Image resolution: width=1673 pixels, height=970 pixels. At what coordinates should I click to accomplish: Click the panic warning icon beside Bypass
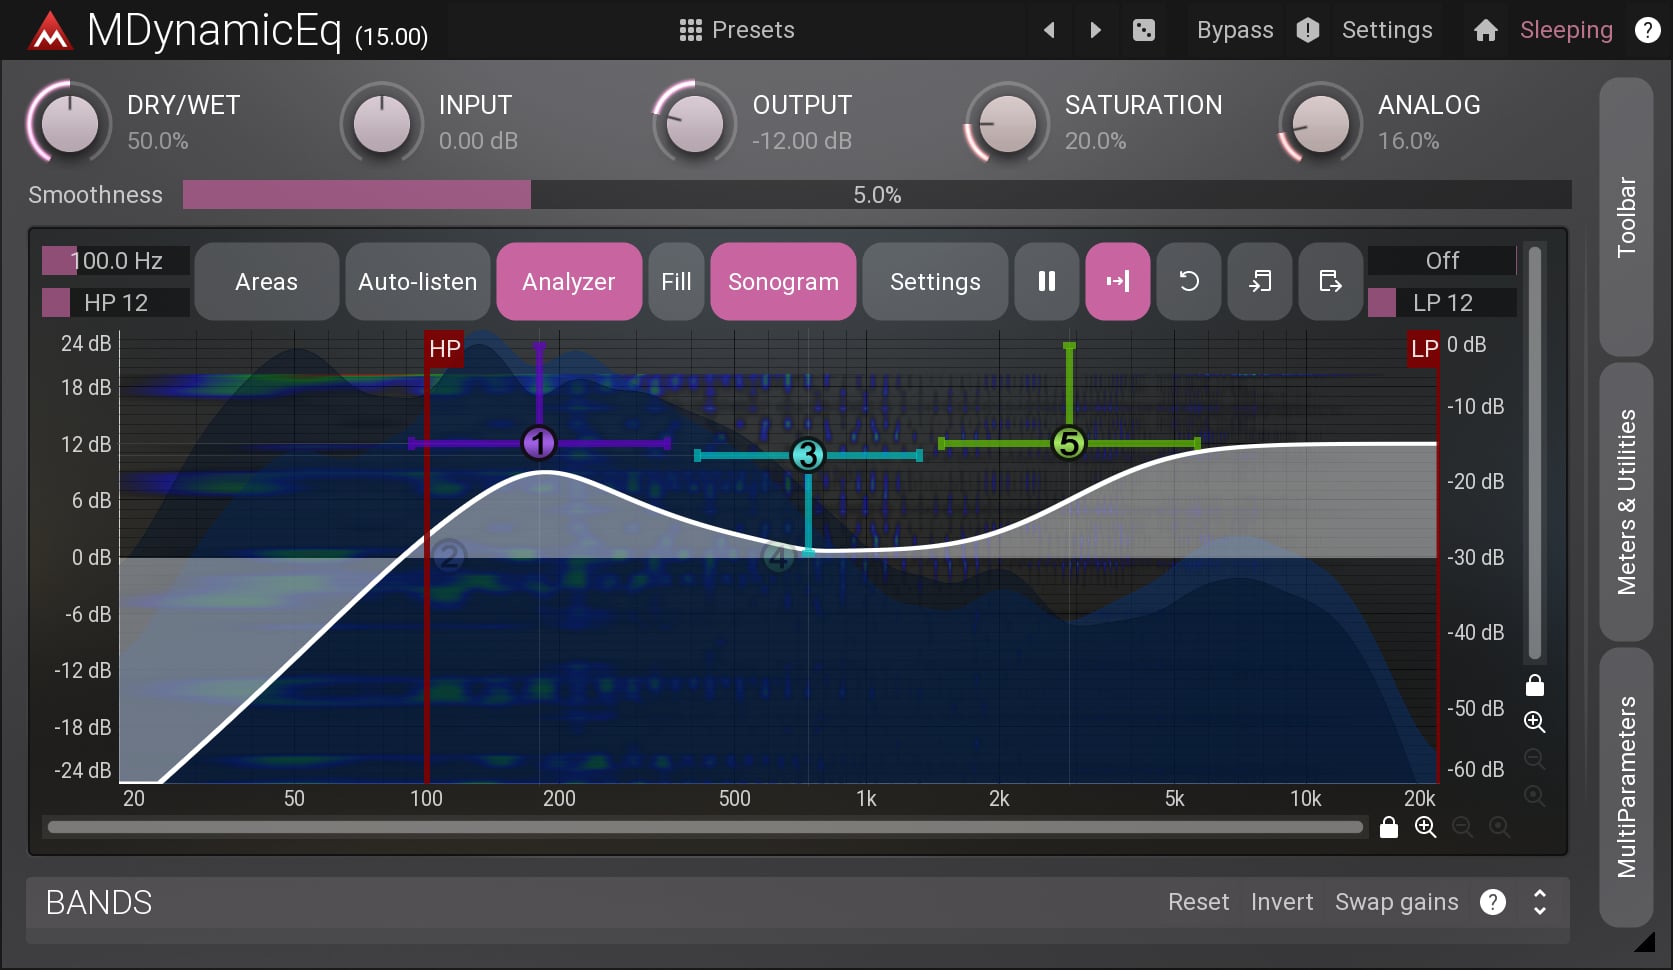point(1308,30)
